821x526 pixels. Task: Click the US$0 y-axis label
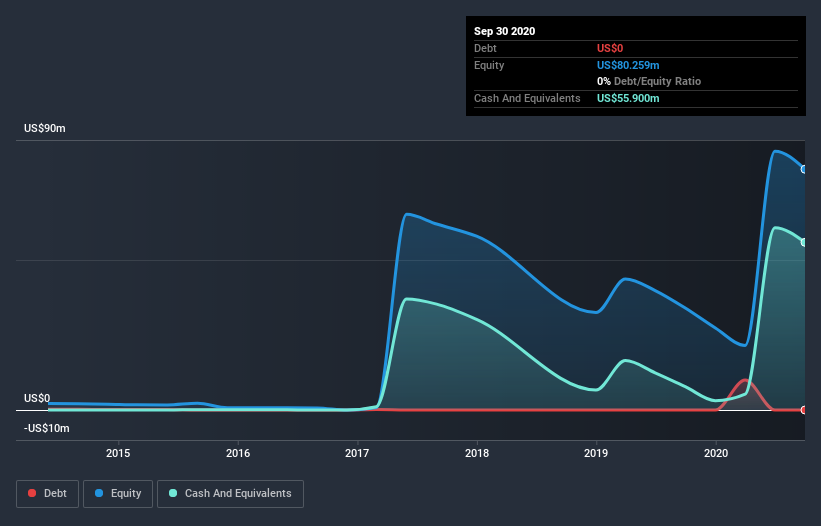pos(37,398)
